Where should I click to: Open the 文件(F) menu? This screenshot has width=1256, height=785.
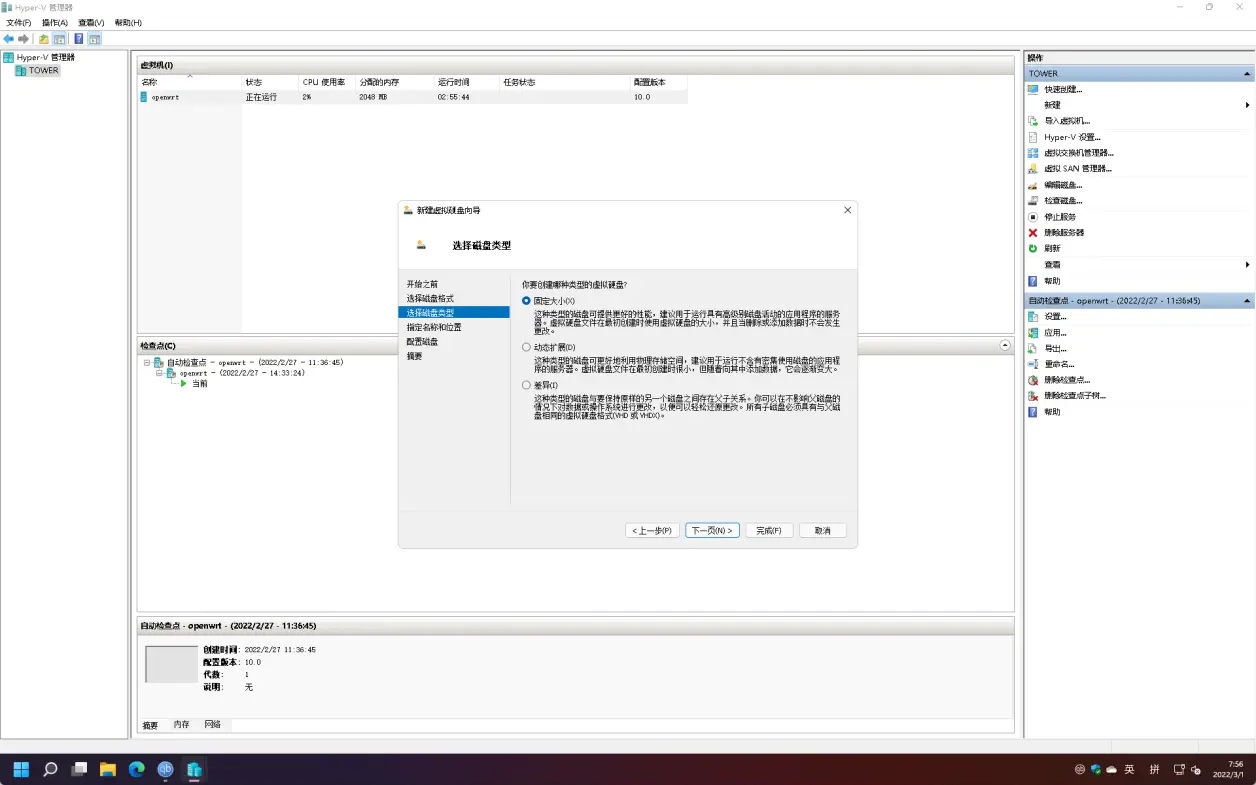pos(18,22)
